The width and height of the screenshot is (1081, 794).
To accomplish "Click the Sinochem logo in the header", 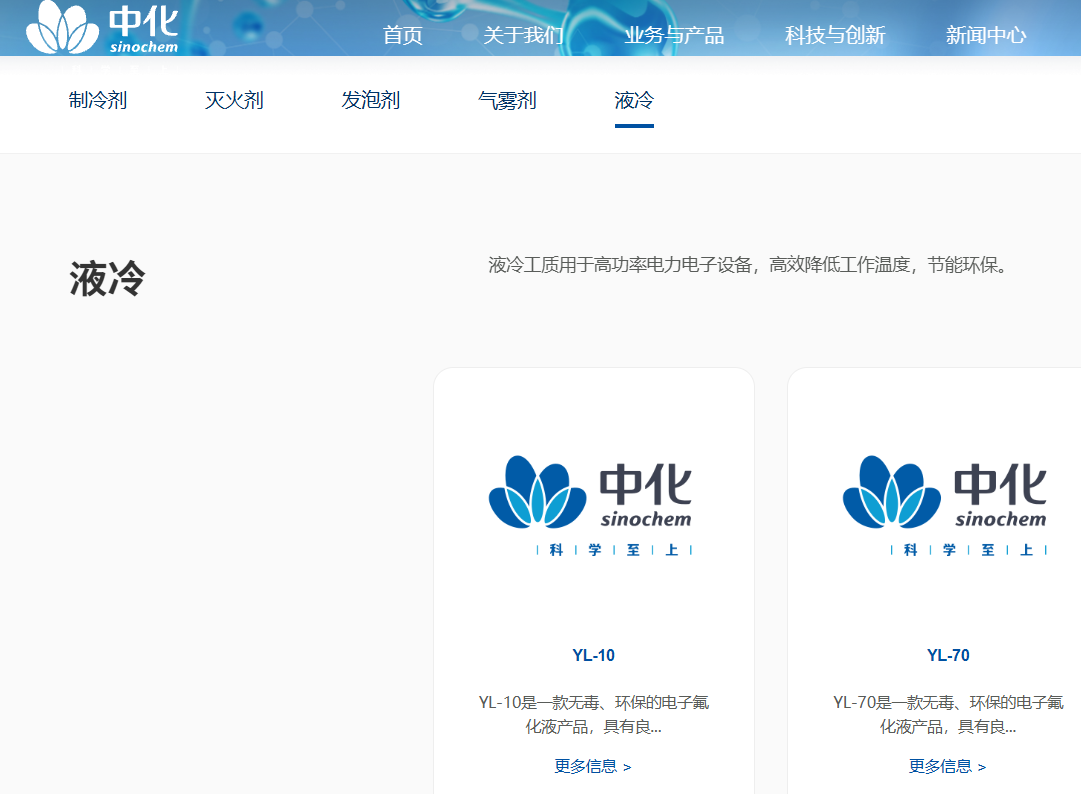I will point(102,28).
